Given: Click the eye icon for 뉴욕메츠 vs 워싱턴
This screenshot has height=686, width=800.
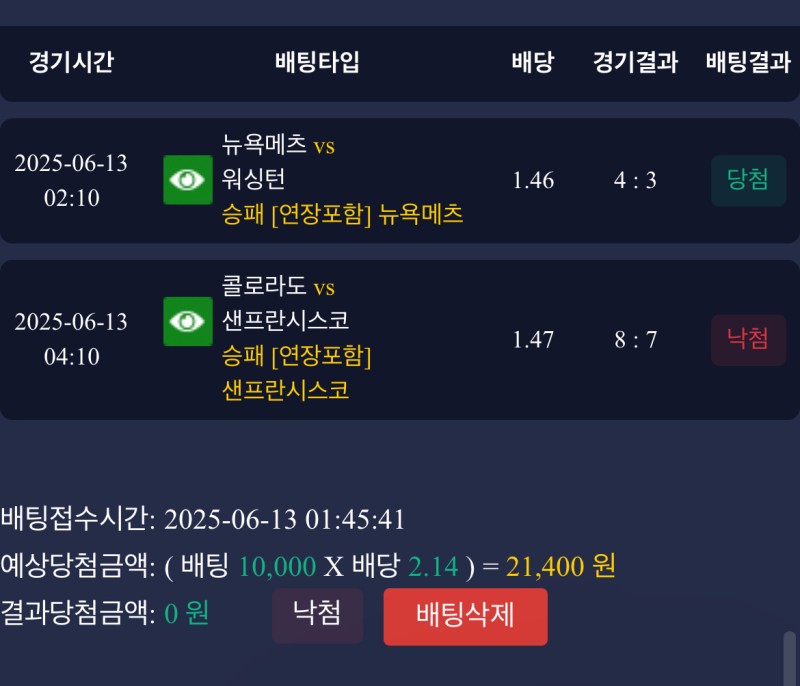Looking at the screenshot, I should pos(188,180).
